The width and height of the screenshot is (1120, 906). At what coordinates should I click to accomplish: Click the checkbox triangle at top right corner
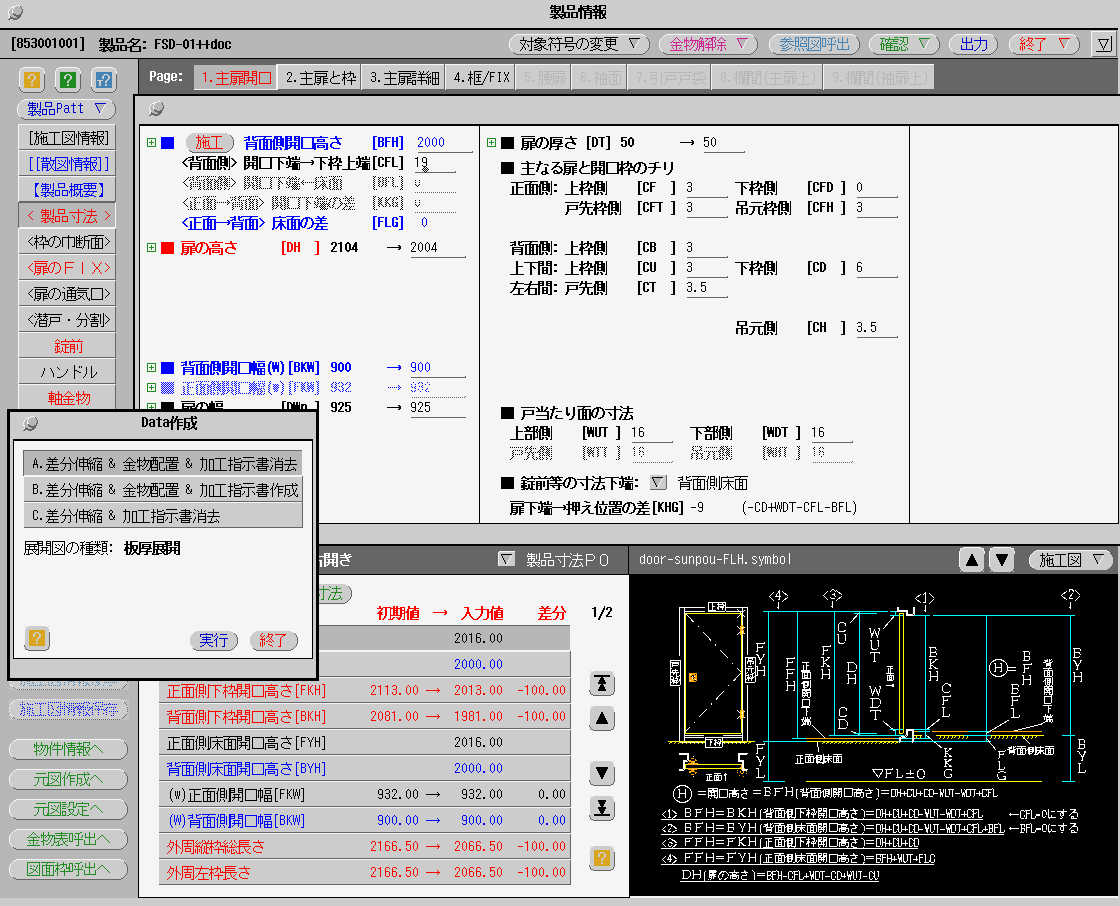[1104, 44]
